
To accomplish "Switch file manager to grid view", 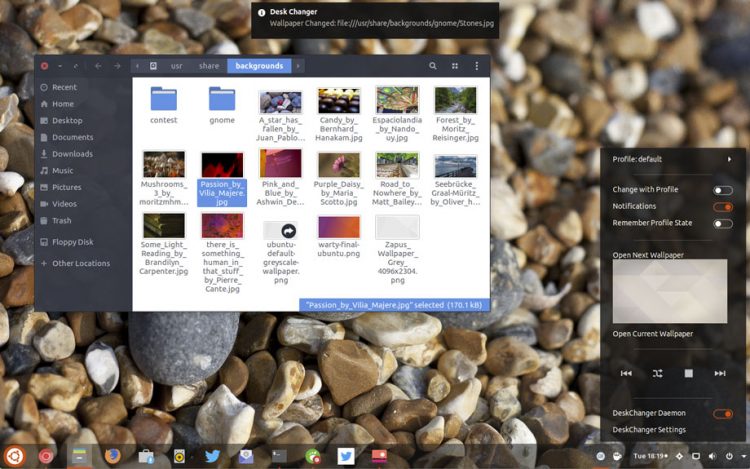I will coord(455,66).
